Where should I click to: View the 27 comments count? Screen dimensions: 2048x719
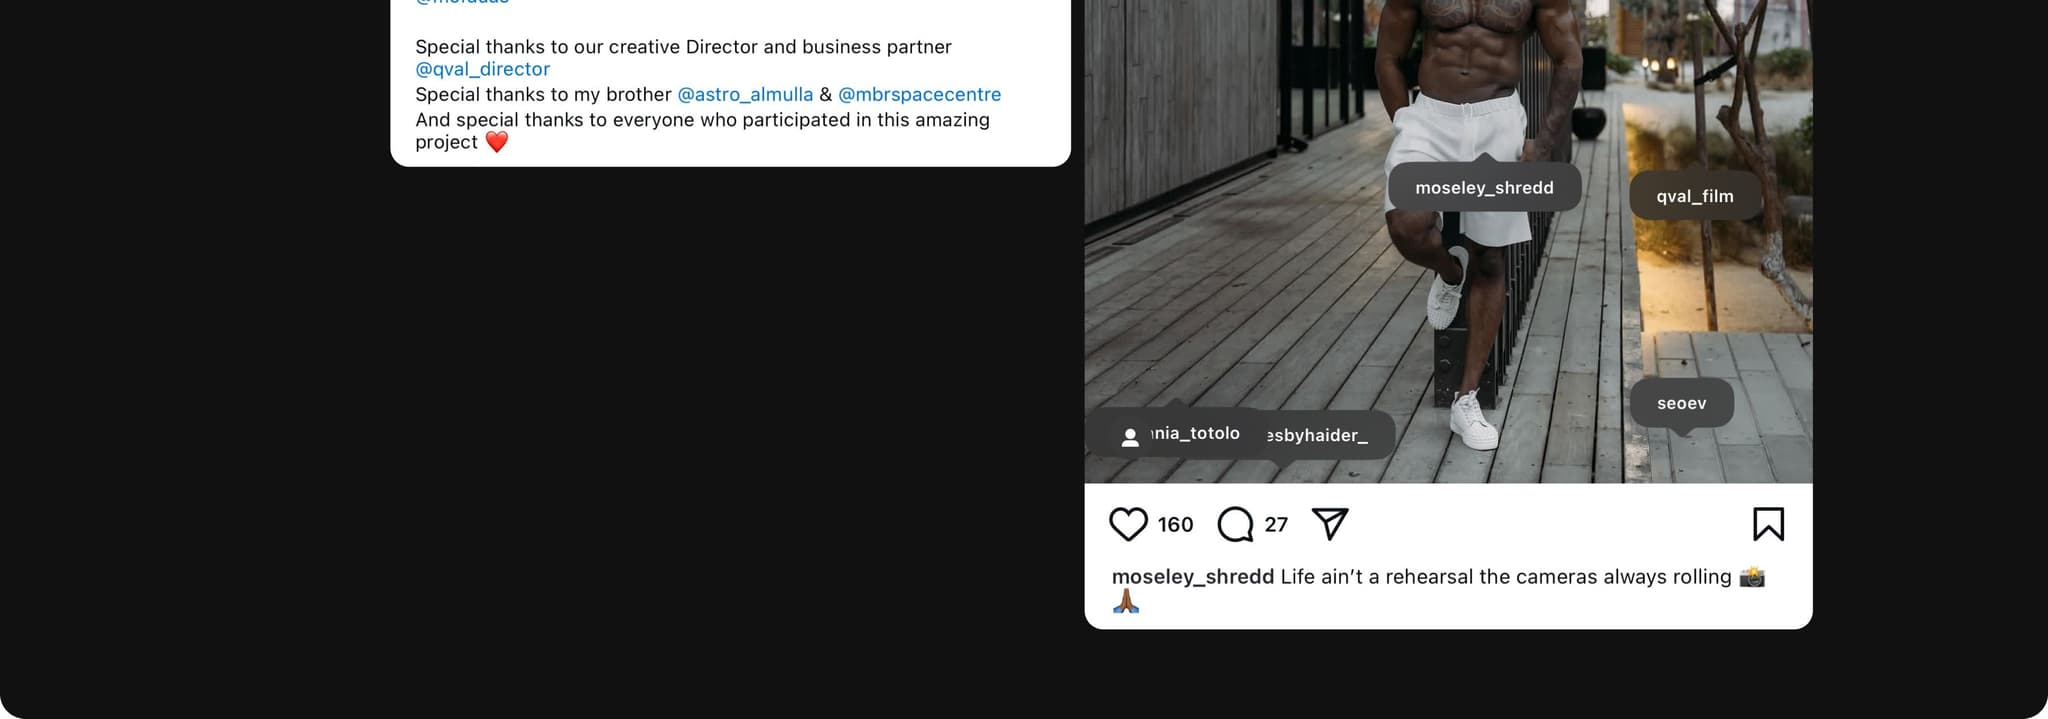click(x=1276, y=524)
